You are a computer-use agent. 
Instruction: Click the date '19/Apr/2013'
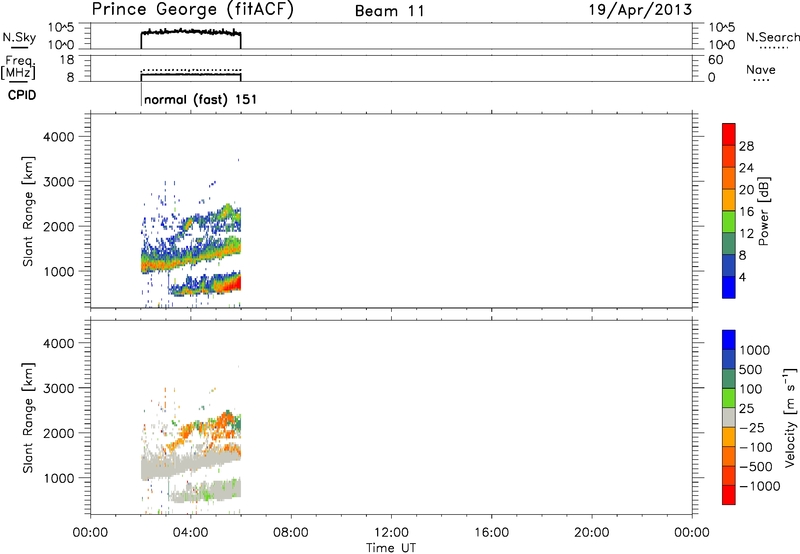[641, 10]
